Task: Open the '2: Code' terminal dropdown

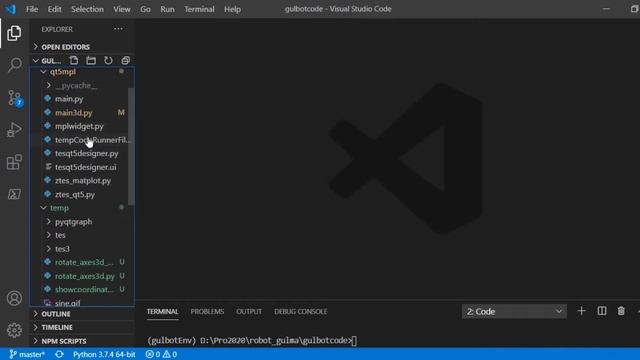Action: pos(514,311)
